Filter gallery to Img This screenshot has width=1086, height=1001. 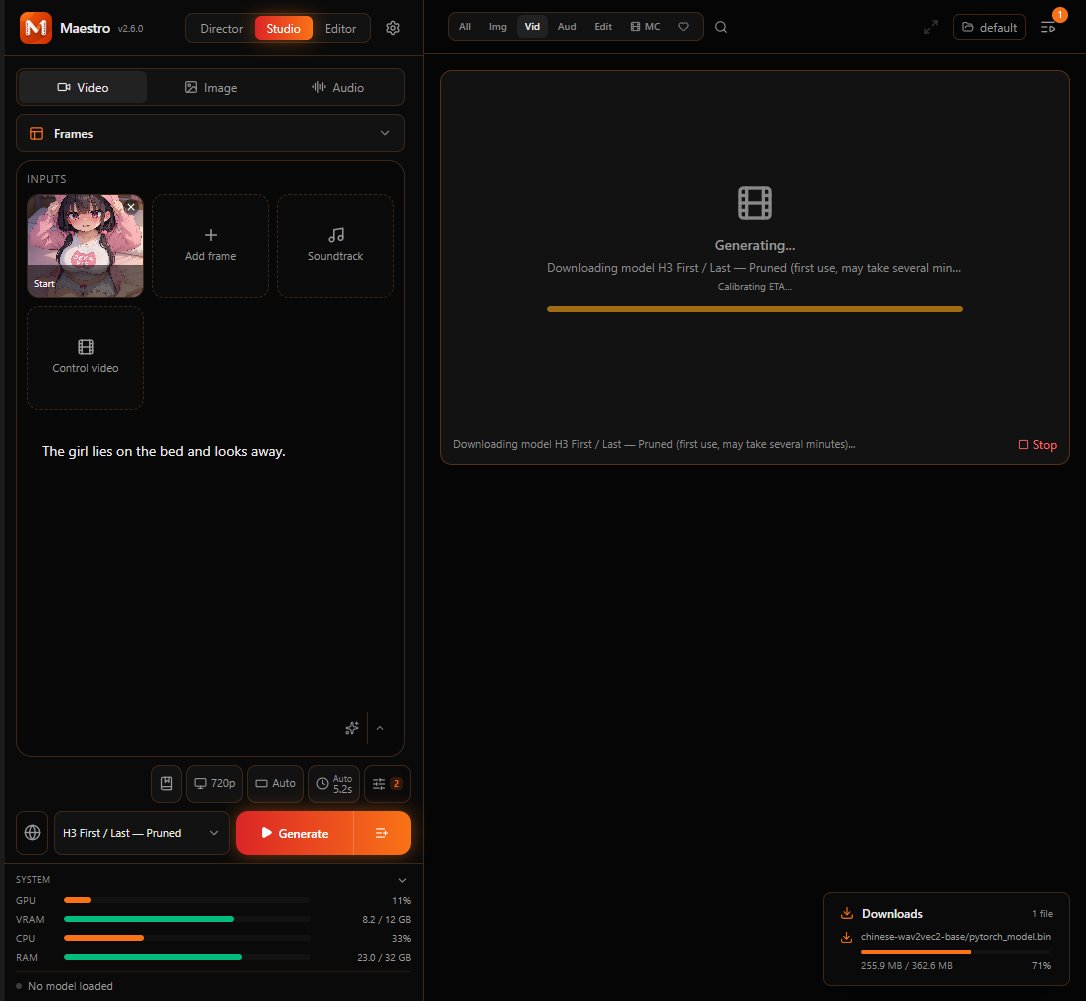(x=497, y=26)
